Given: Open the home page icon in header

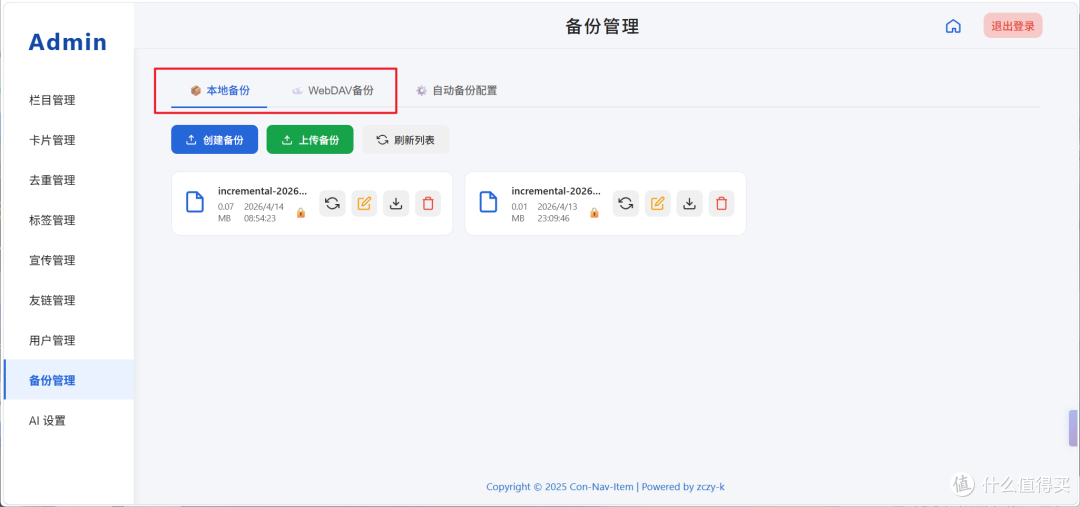Looking at the screenshot, I should point(953,27).
